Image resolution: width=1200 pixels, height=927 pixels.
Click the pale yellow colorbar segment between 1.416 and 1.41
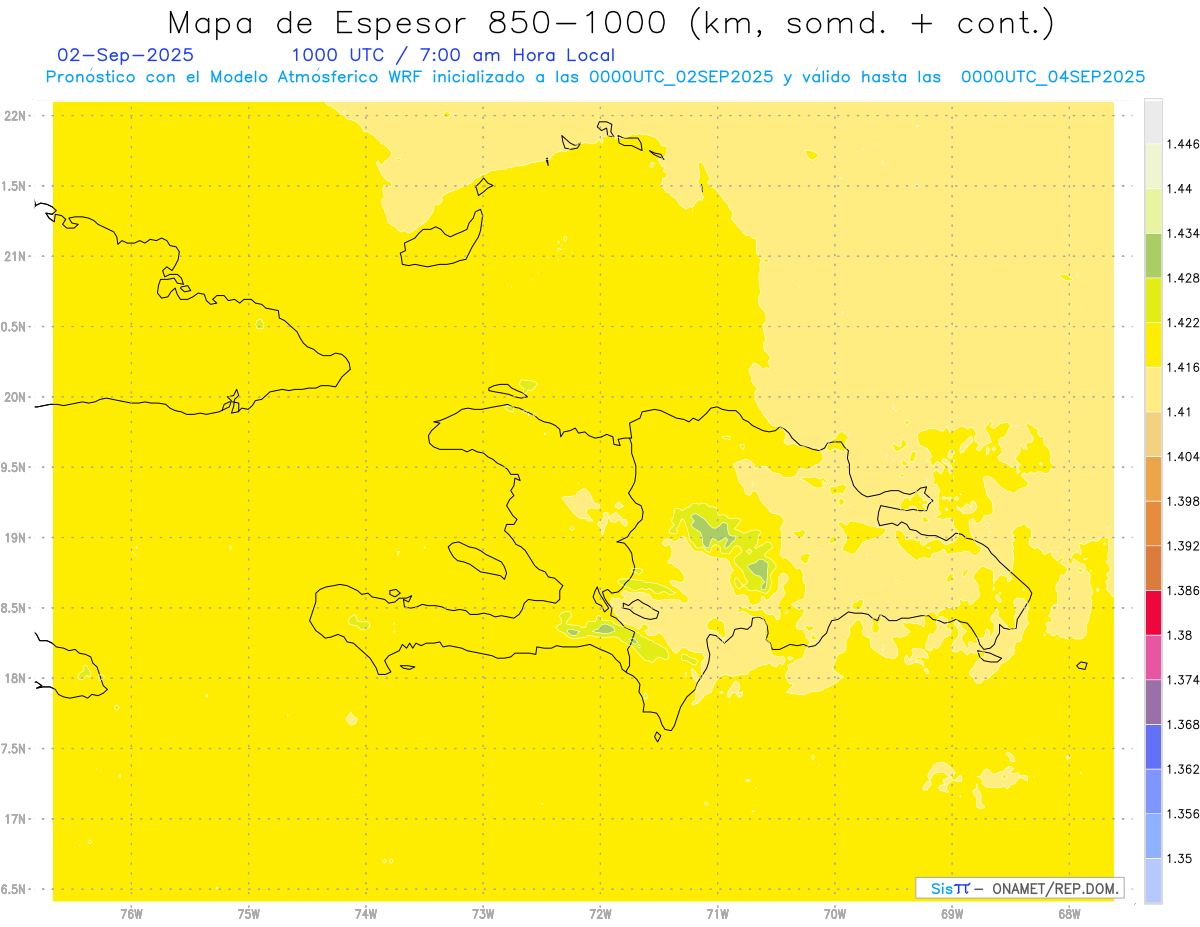(1153, 389)
